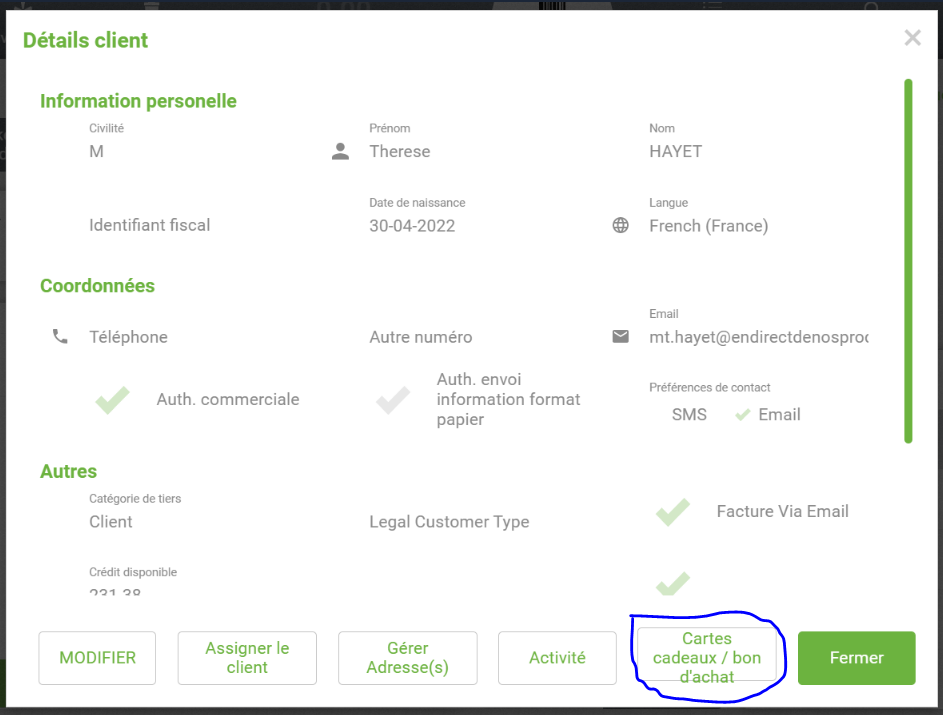Toggle the Auth. commerciale checkmark
Viewport: 943px width, 715px height.
(112, 399)
